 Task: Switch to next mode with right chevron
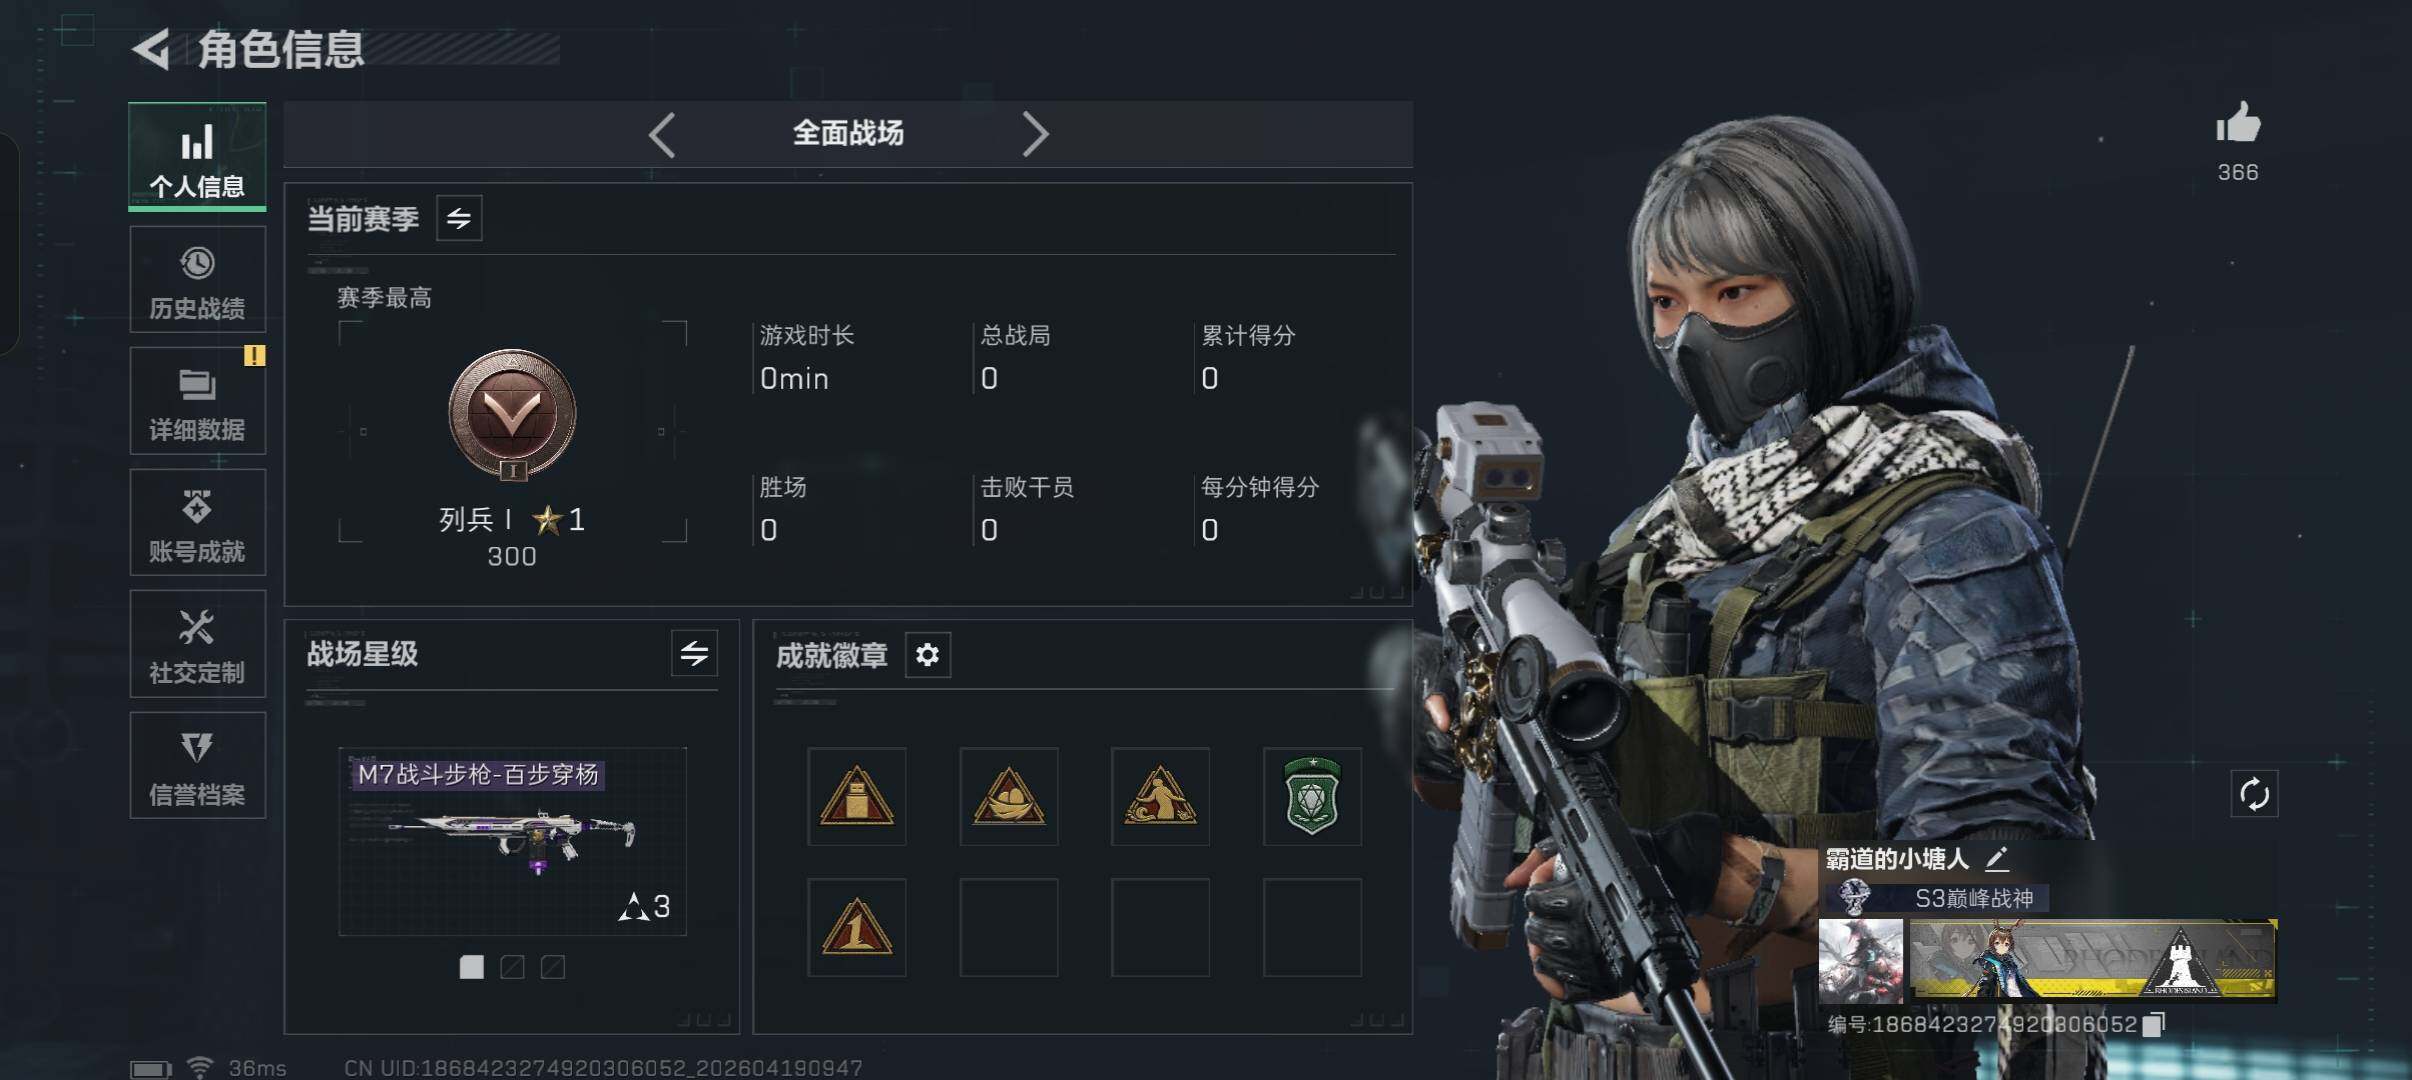pos(1035,134)
